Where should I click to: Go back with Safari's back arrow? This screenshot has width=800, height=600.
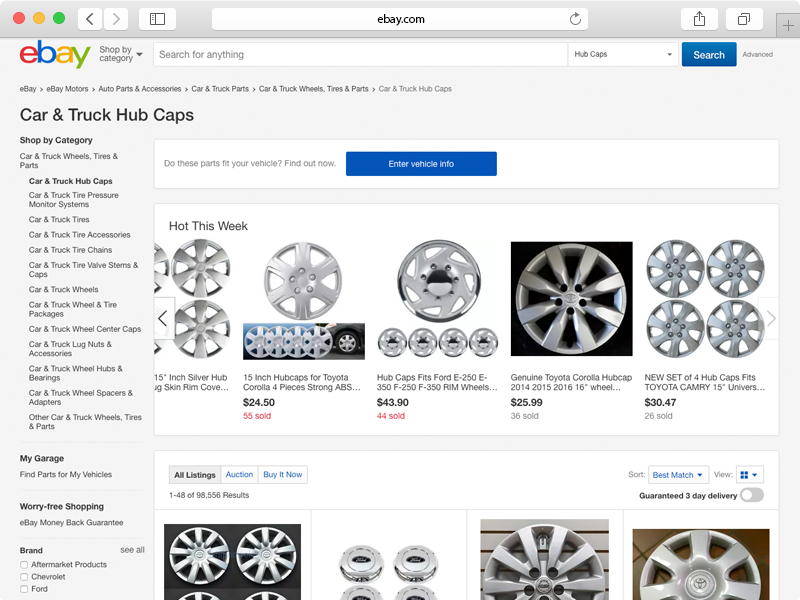[90, 19]
